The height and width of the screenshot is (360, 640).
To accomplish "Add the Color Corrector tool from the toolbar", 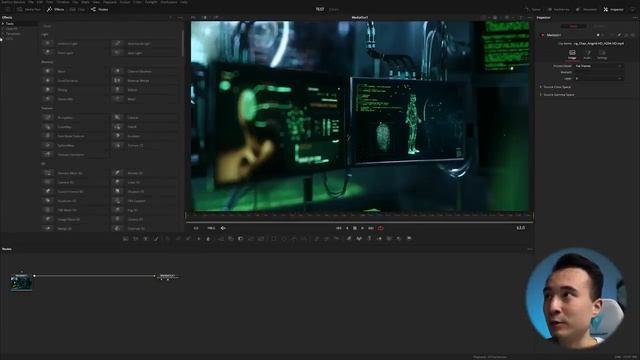I will coord(168,238).
